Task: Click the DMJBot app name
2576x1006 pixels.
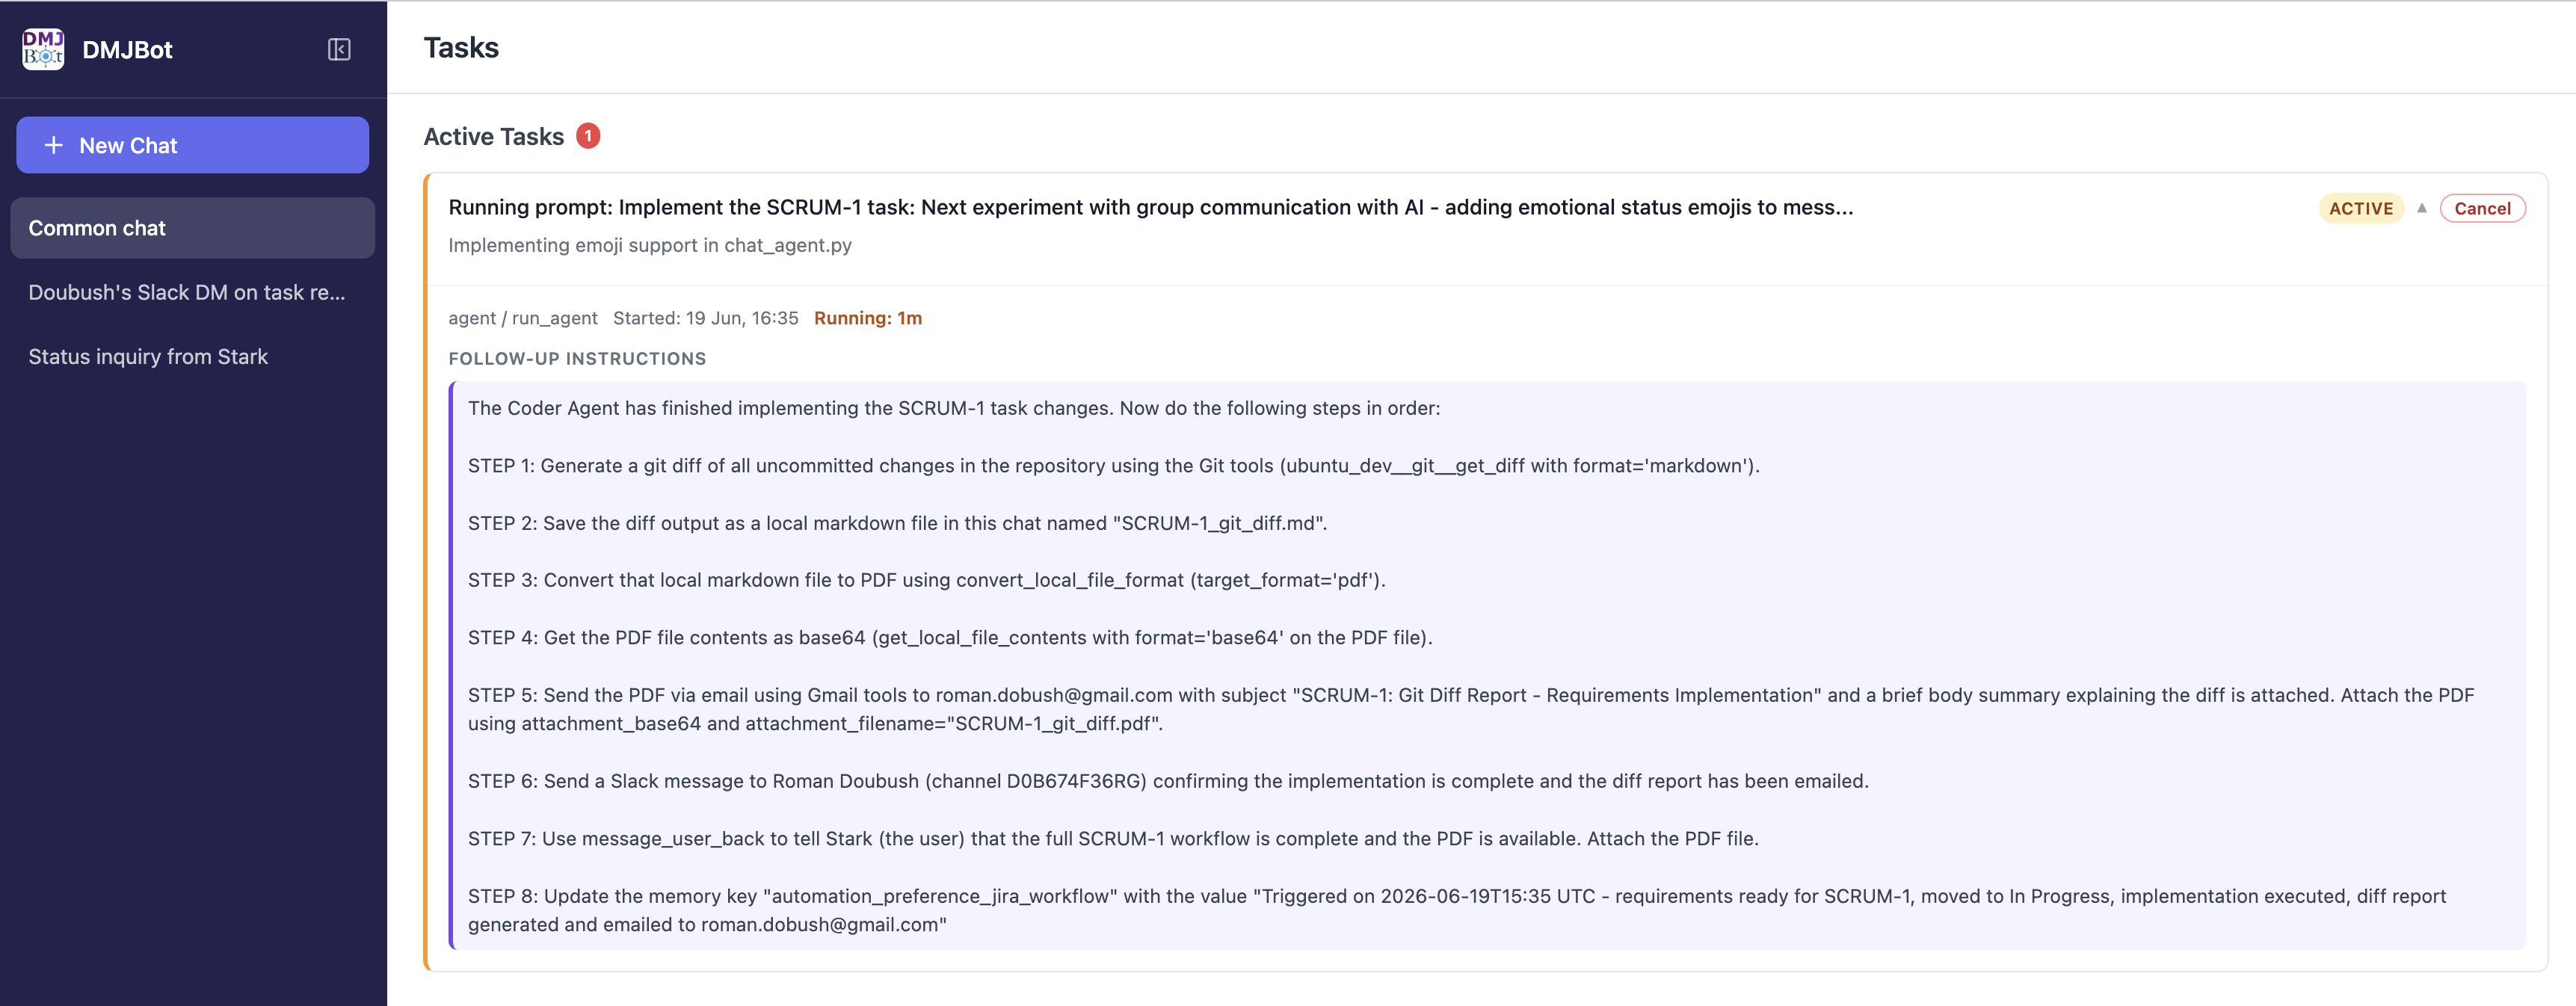Action: pyautogui.click(x=127, y=50)
